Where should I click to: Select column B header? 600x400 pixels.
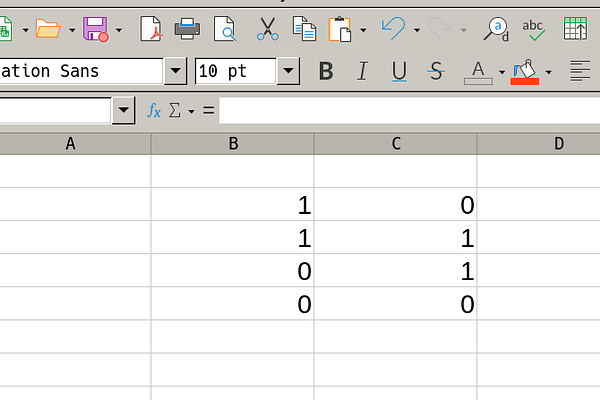(x=232, y=144)
